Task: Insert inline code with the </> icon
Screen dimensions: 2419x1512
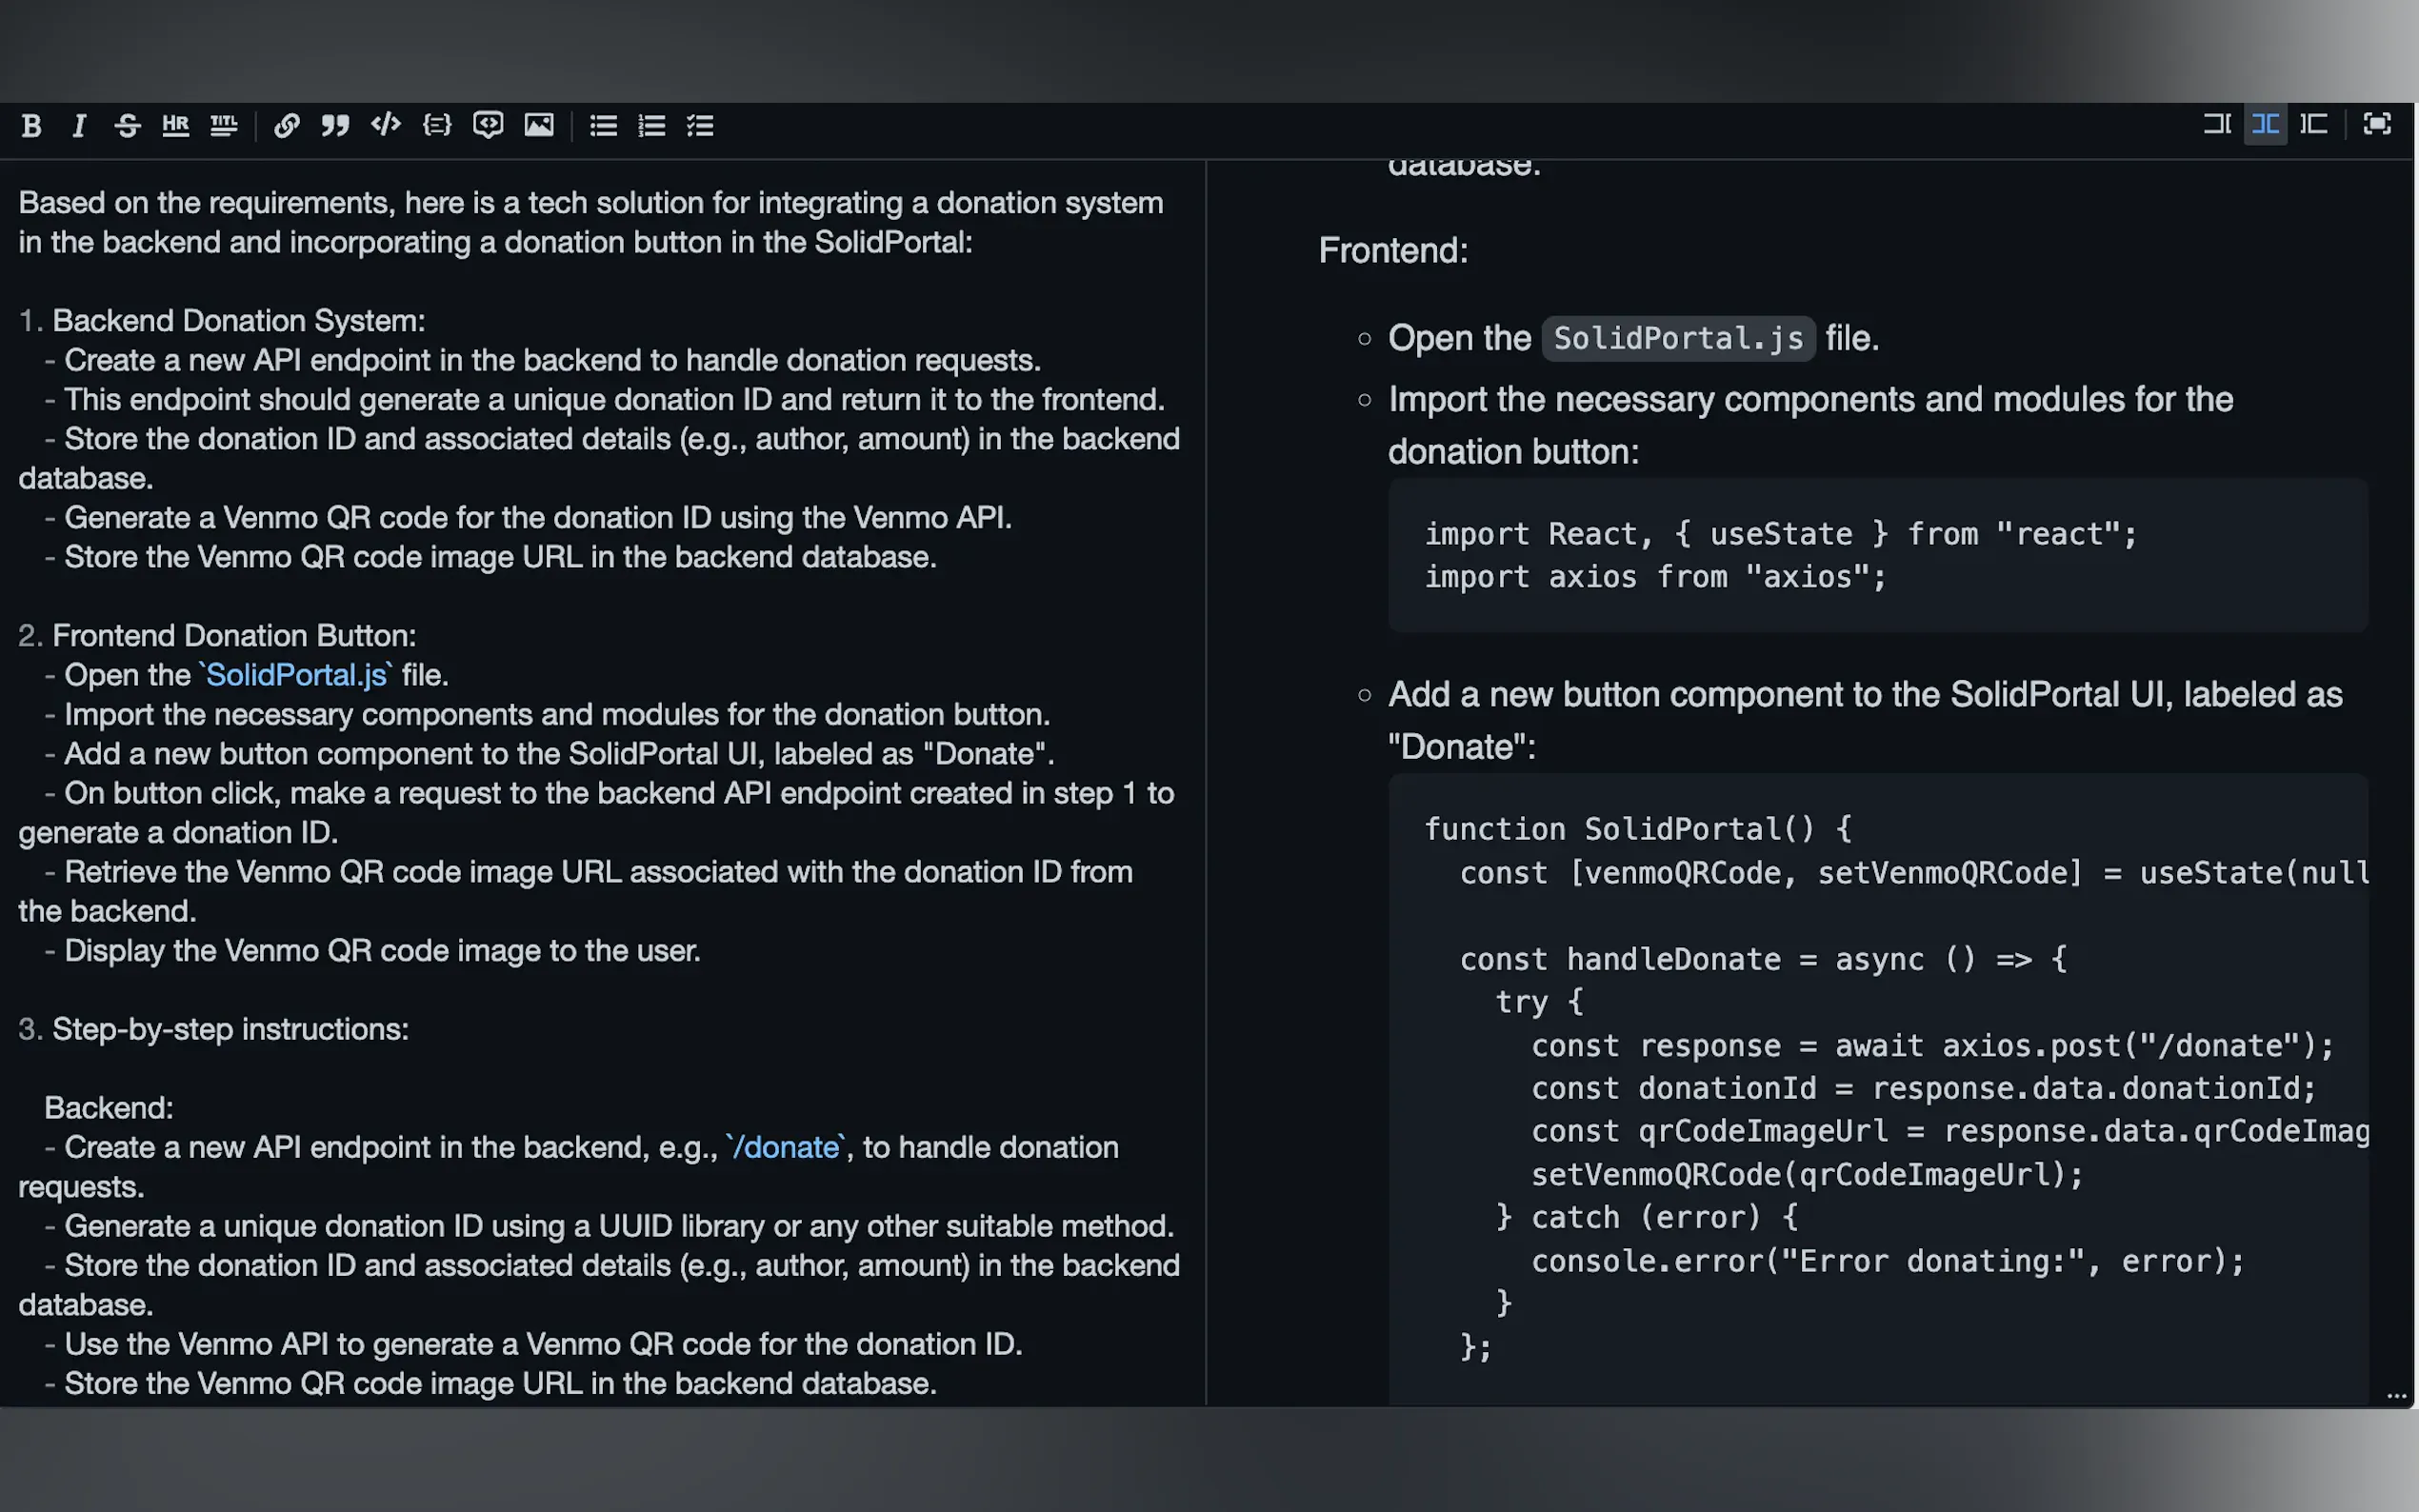Action: coord(386,126)
